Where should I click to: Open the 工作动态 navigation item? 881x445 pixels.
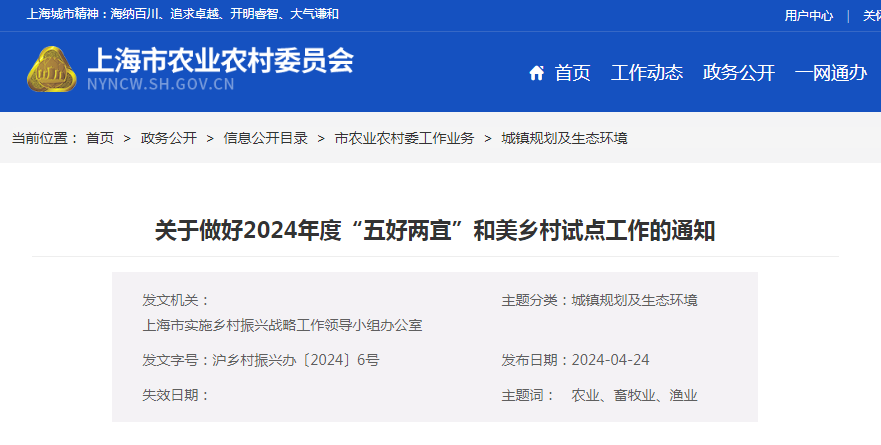647,73
